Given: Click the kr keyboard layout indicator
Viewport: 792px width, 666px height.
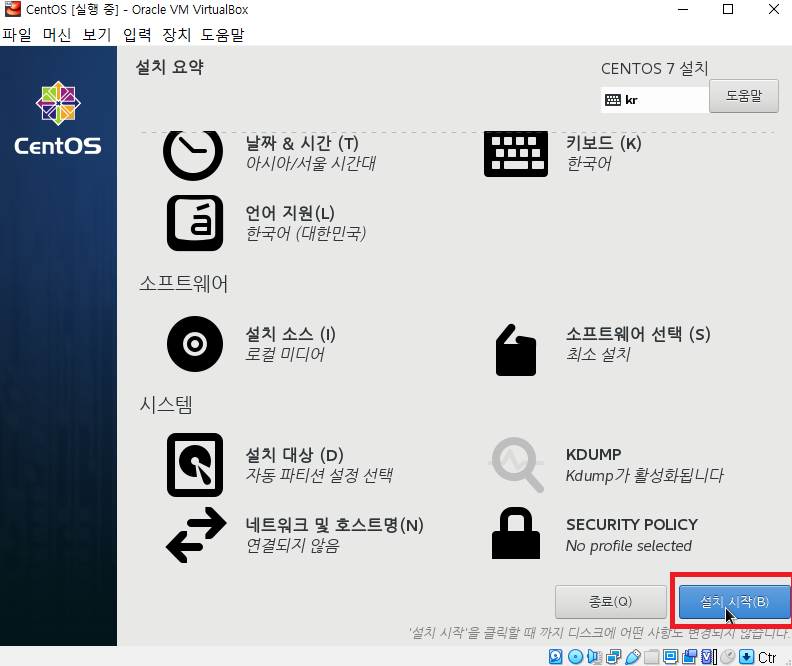Looking at the screenshot, I should [622, 100].
